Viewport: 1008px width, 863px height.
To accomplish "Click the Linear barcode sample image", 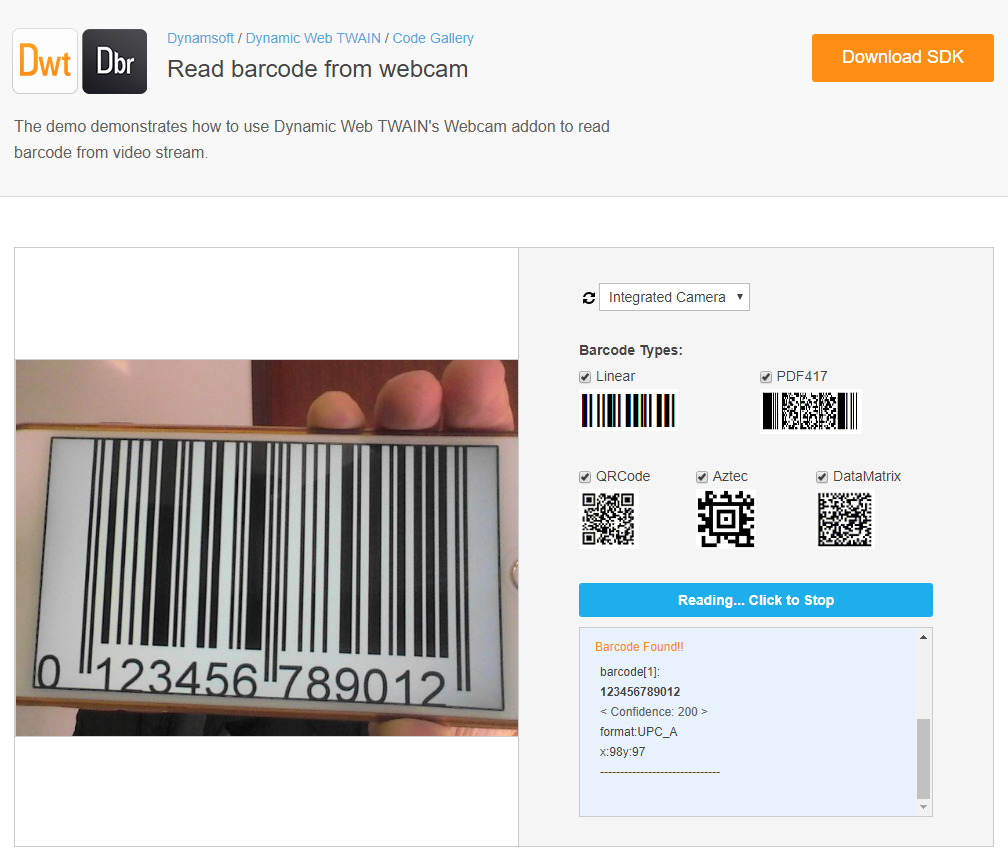I will coord(628,410).
